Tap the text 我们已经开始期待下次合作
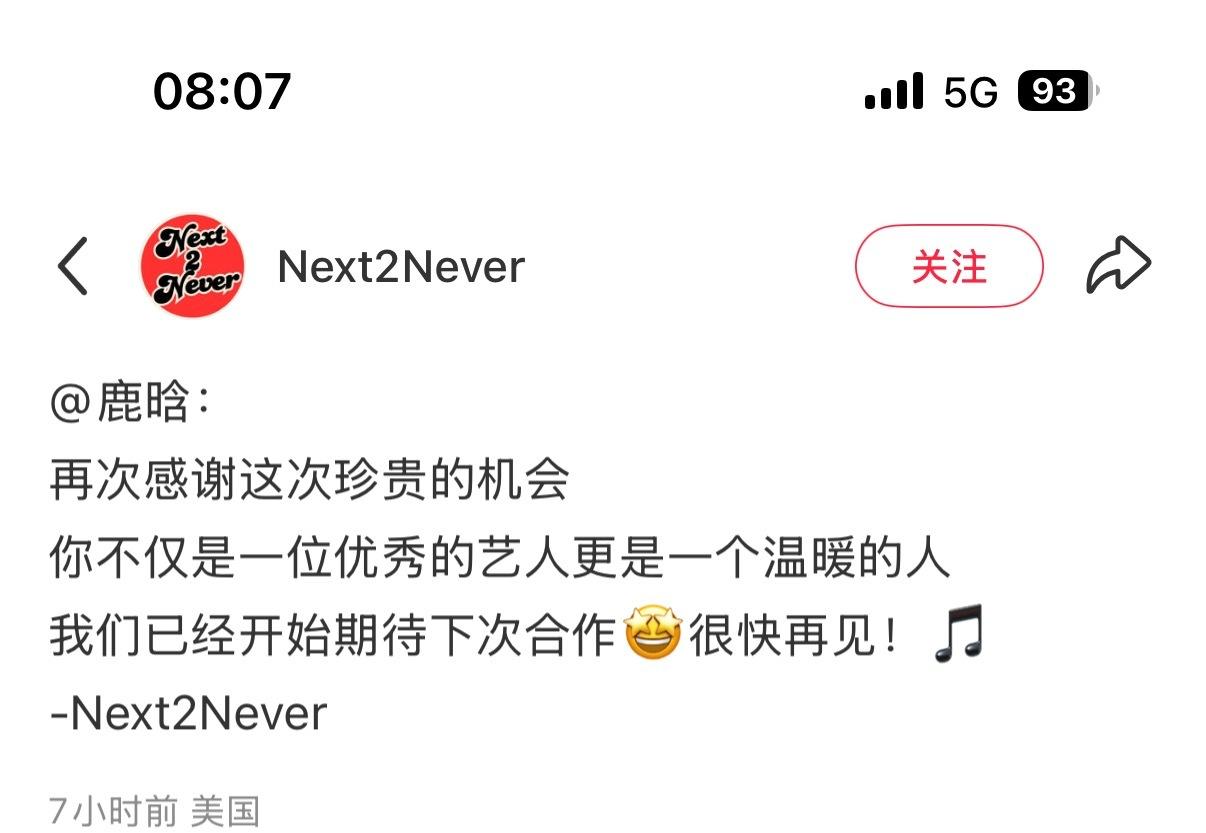 pos(332,635)
